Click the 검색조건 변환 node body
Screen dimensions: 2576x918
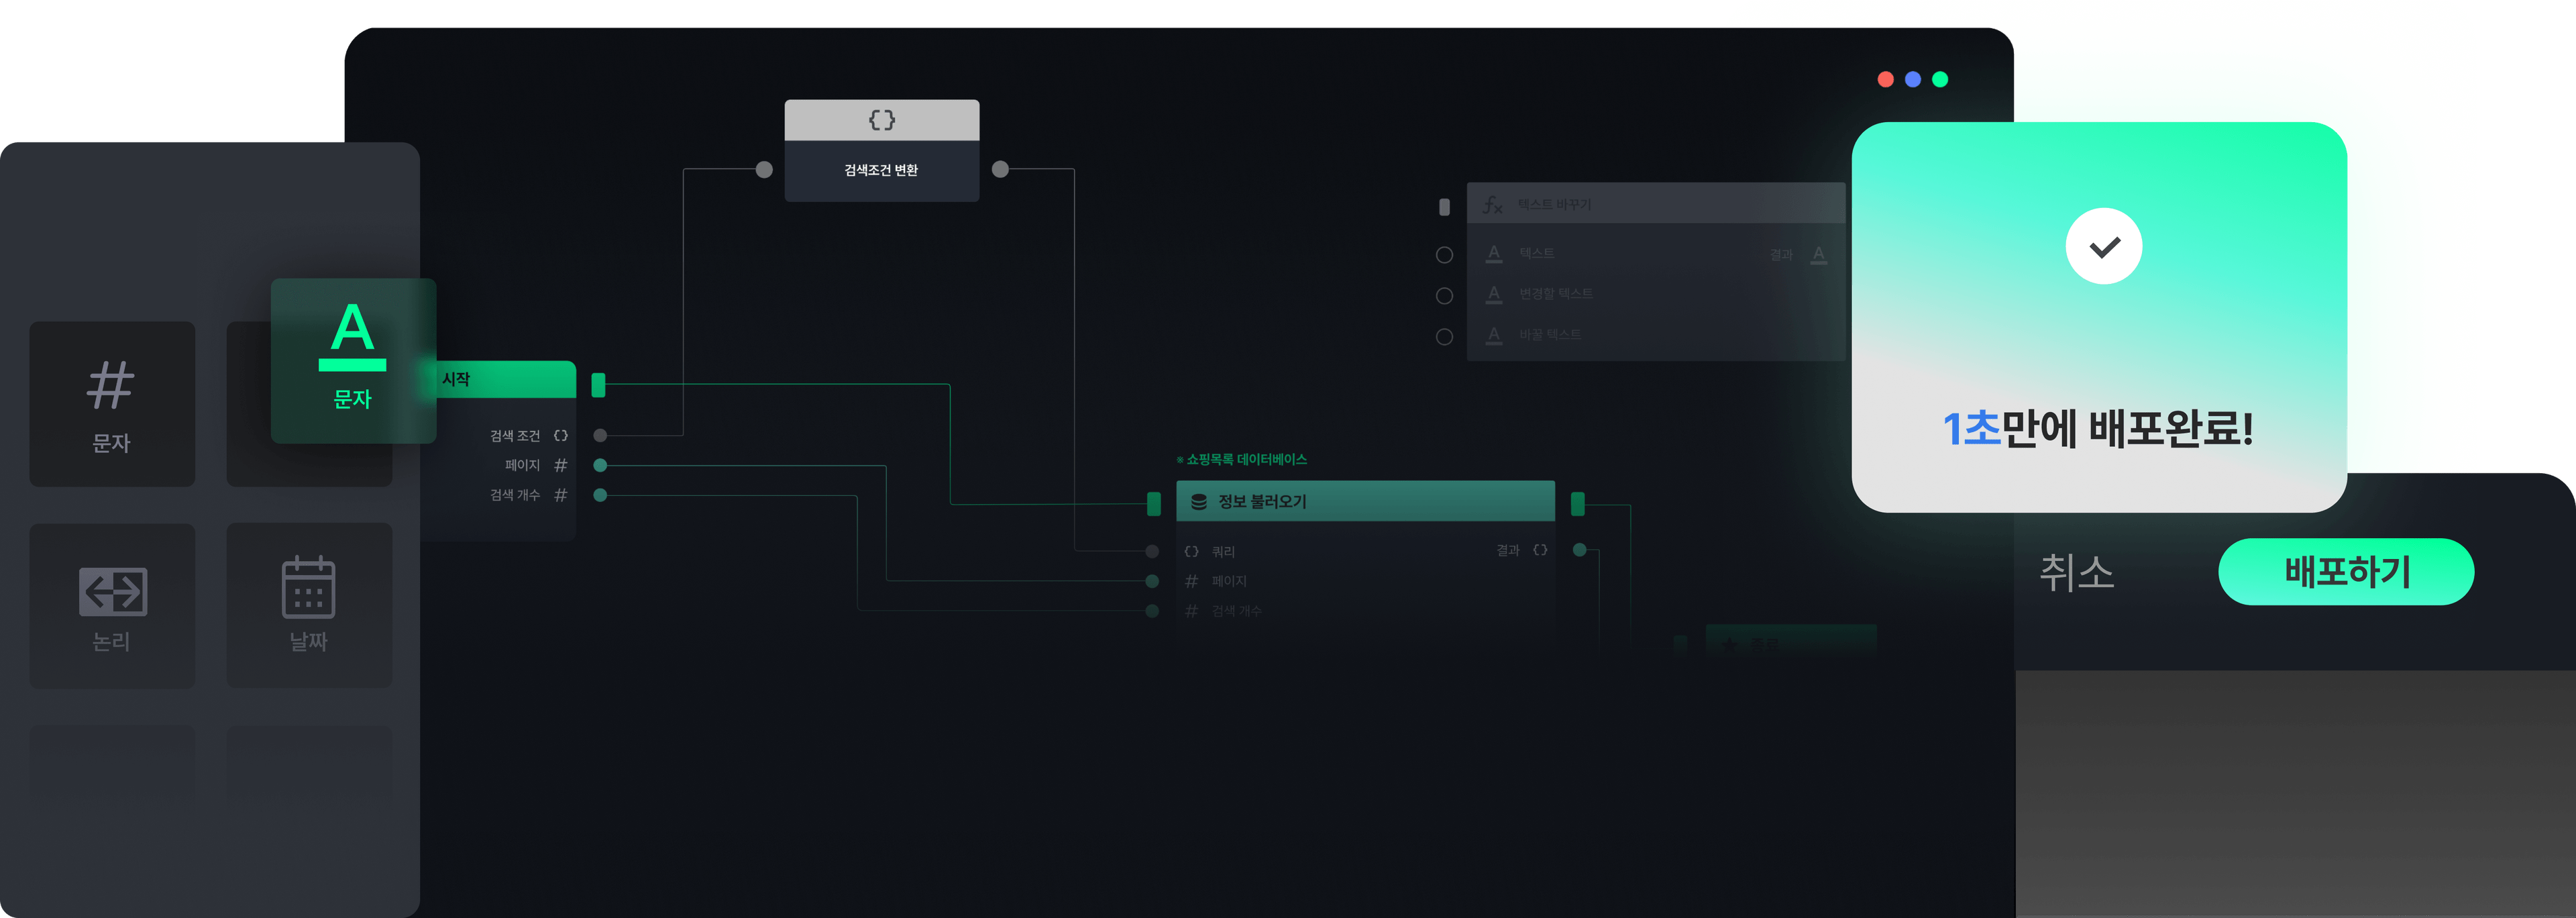(881, 170)
